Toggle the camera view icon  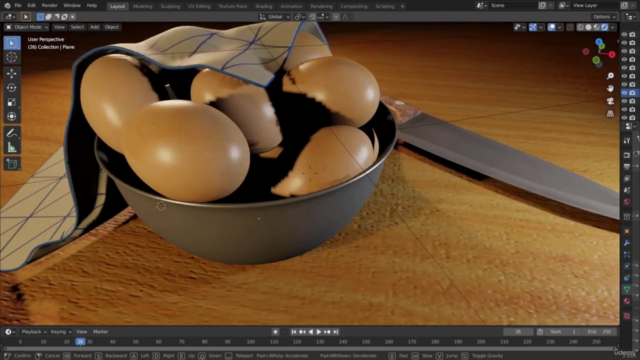point(610,101)
